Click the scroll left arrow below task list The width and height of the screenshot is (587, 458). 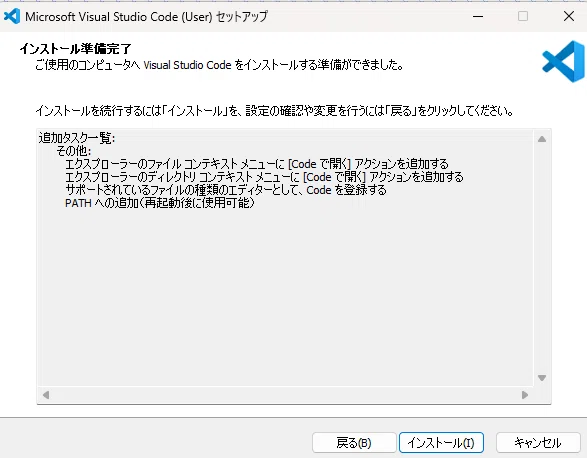tap(46, 395)
